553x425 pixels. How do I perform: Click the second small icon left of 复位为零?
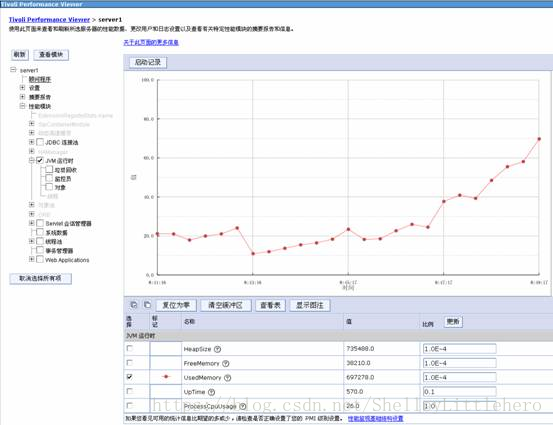point(147,305)
